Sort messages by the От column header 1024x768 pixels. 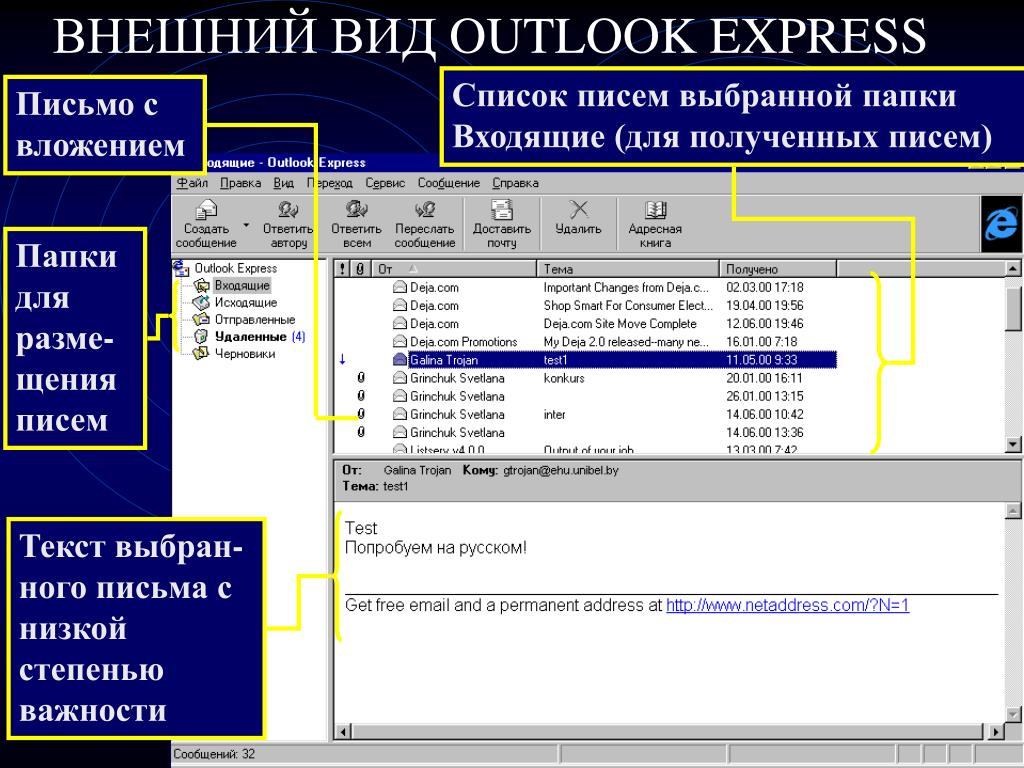click(455, 269)
